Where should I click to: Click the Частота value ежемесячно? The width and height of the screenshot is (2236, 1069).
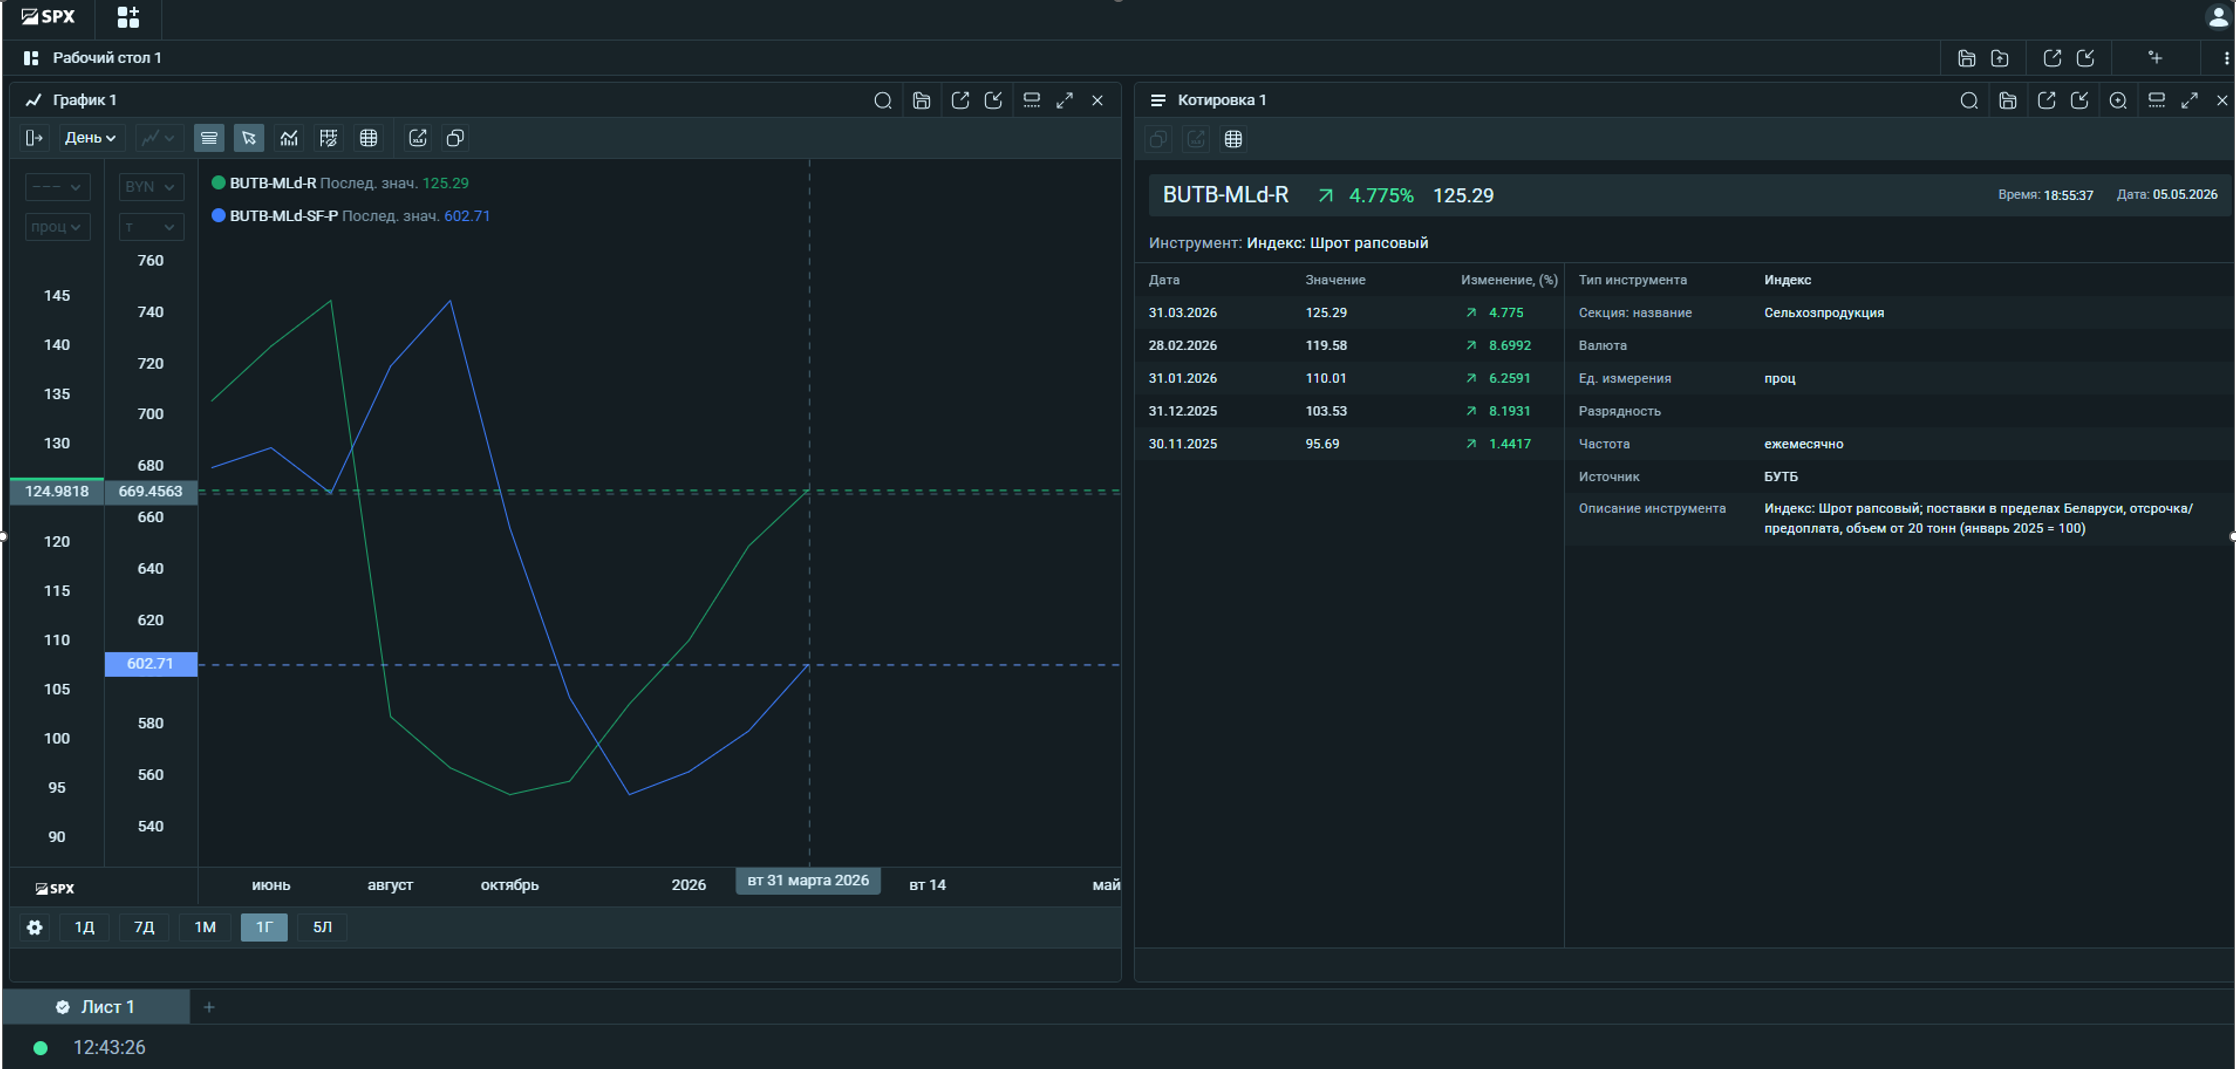click(x=1804, y=444)
